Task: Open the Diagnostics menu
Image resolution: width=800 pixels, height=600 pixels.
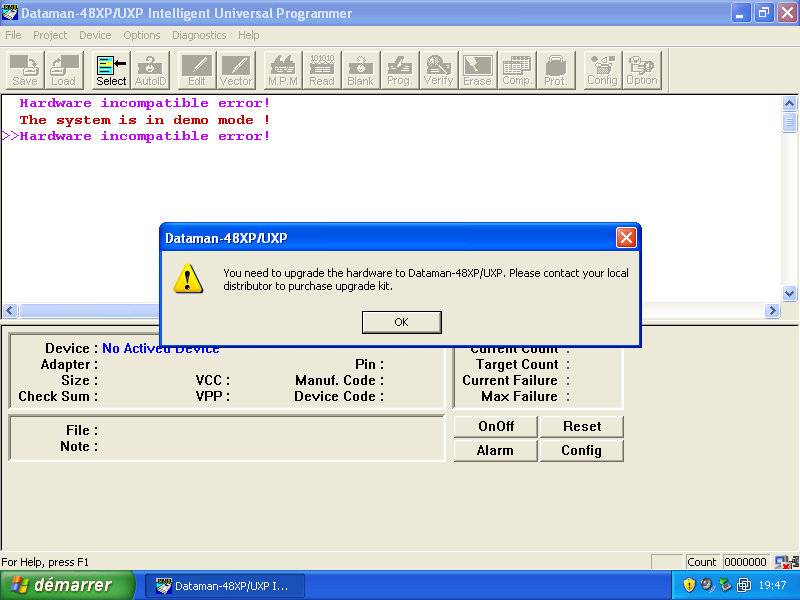Action: [199, 35]
